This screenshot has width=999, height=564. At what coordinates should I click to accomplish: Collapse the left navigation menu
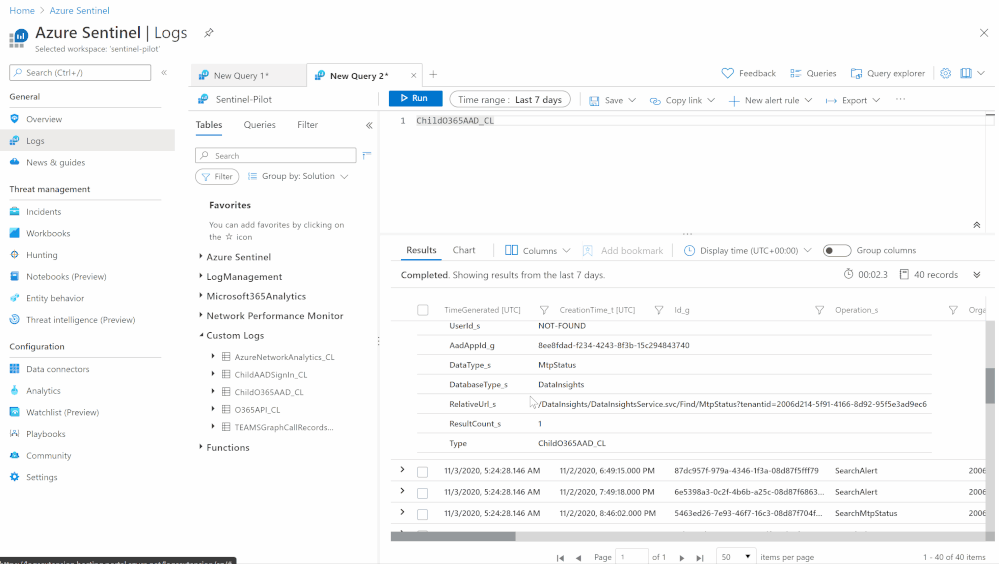164,73
